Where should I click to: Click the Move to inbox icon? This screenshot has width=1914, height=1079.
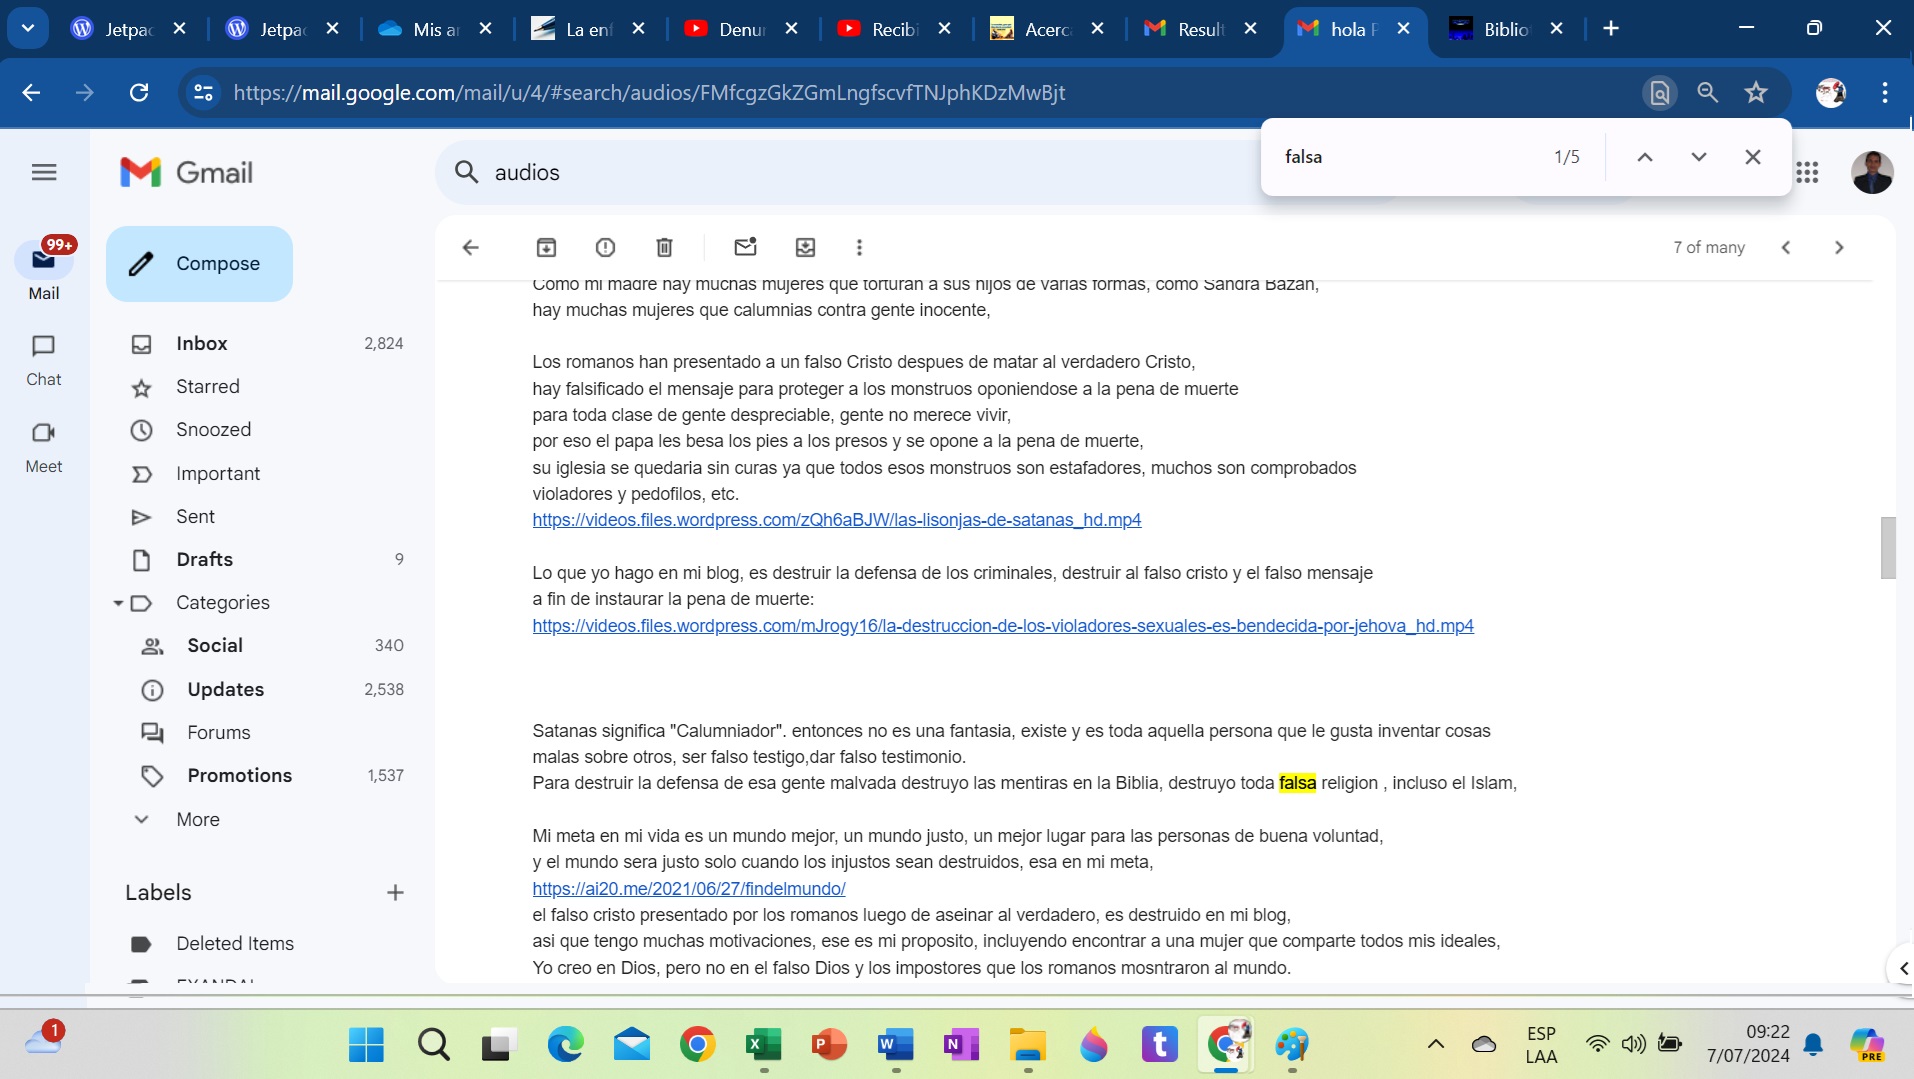[805, 247]
